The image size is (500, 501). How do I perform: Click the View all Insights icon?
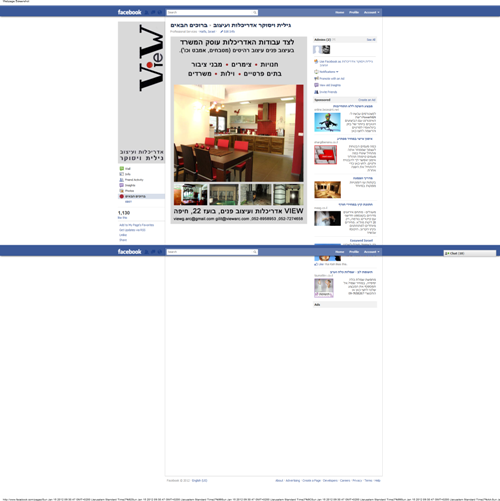pos(316,85)
